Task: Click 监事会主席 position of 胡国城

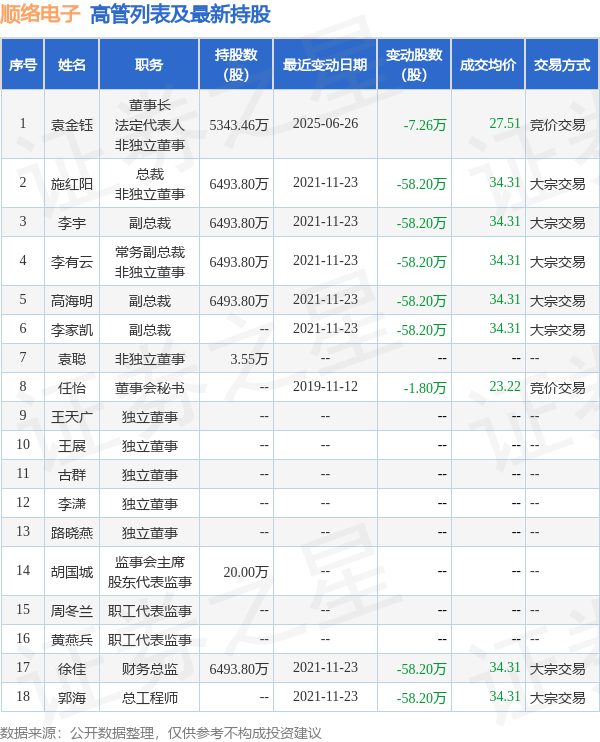Action: pyautogui.click(x=150, y=562)
